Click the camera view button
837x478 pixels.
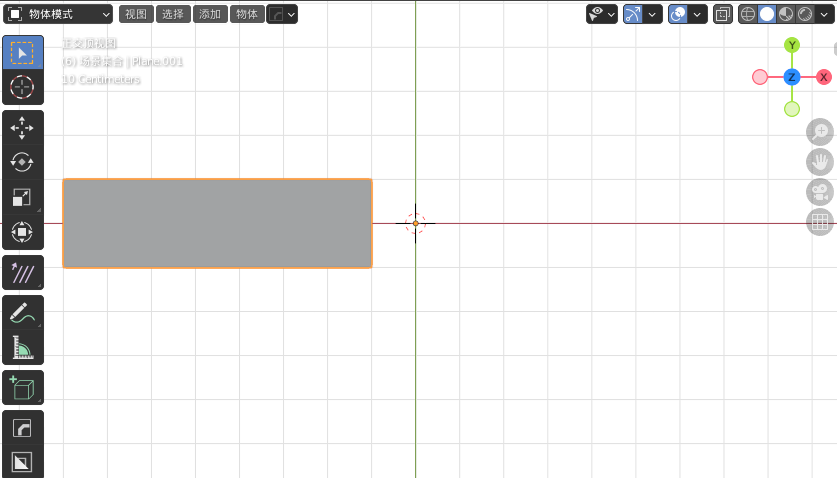(820, 192)
